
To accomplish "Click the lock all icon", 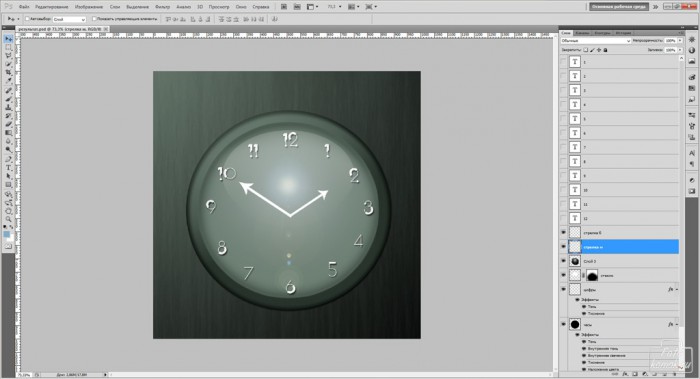I will [605, 50].
